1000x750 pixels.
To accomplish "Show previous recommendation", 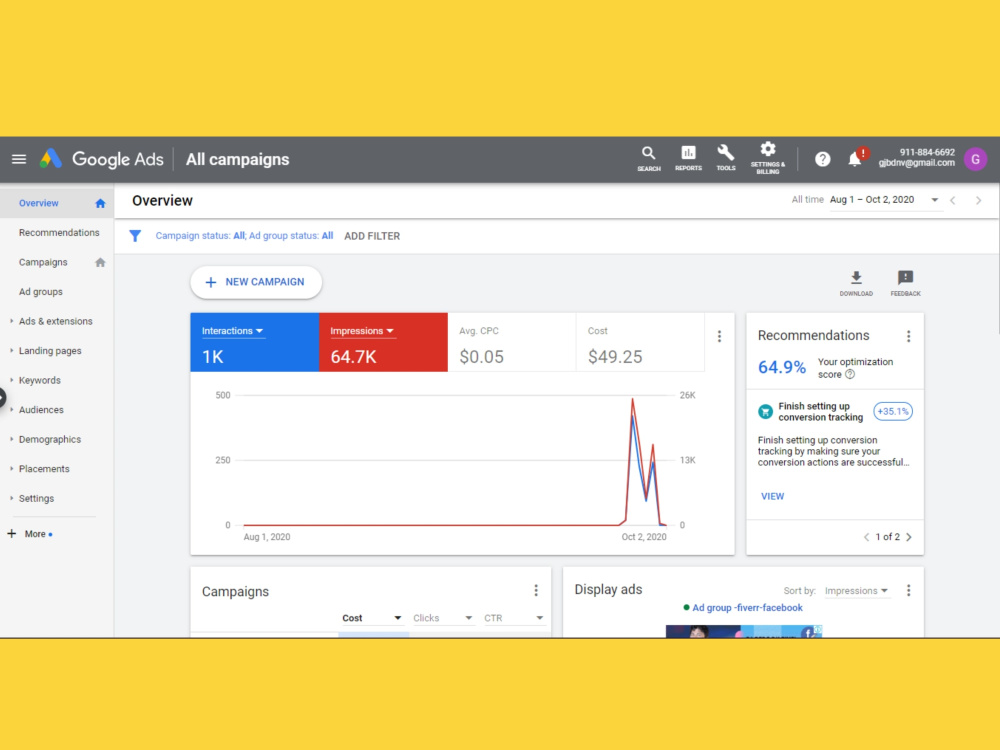I will pyautogui.click(x=866, y=537).
